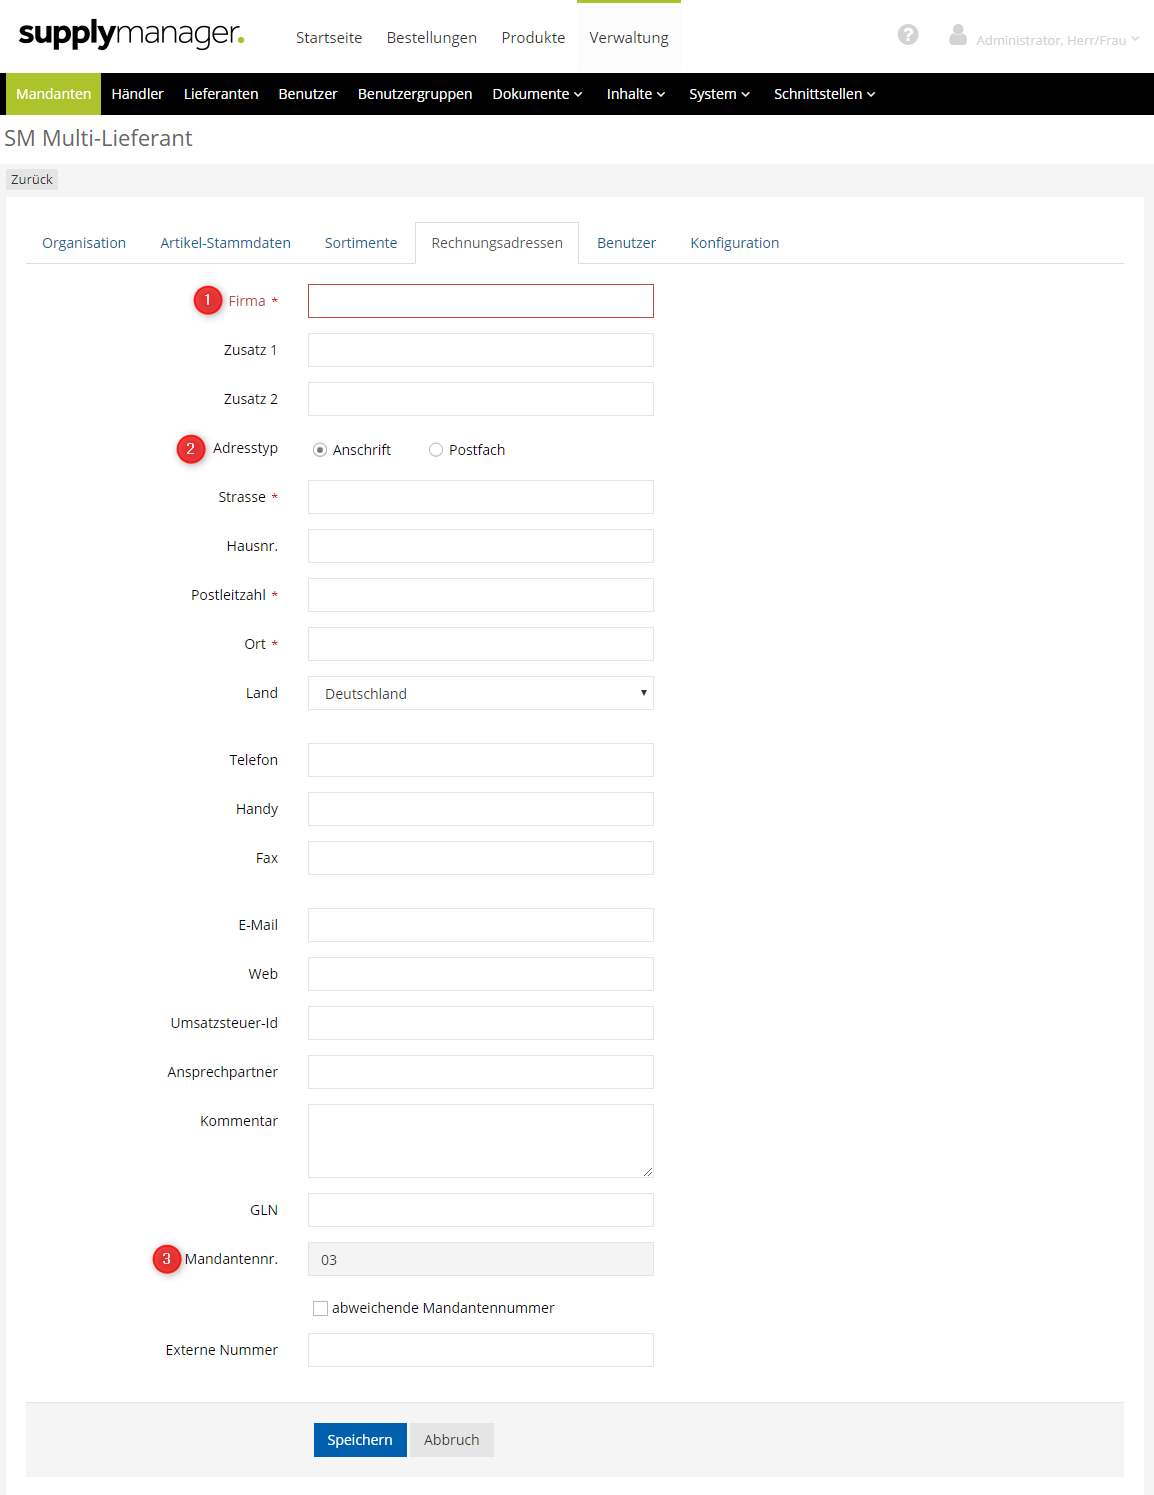Click the red marker number 1
1154x1495 pixels.
click(208, 300)
